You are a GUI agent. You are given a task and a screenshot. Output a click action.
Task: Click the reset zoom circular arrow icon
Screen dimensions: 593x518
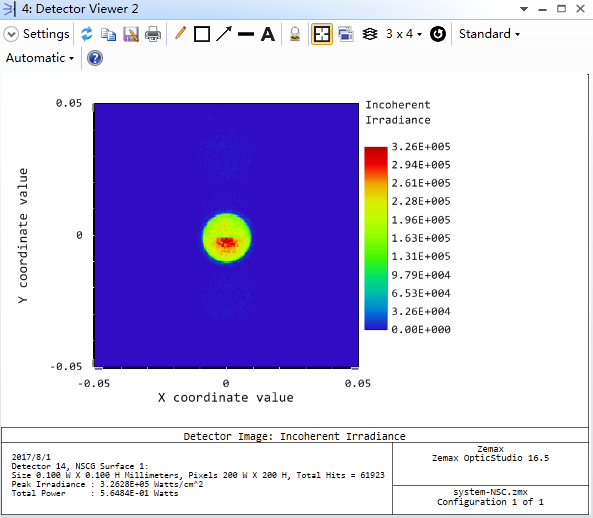click(x=438, y=34)
